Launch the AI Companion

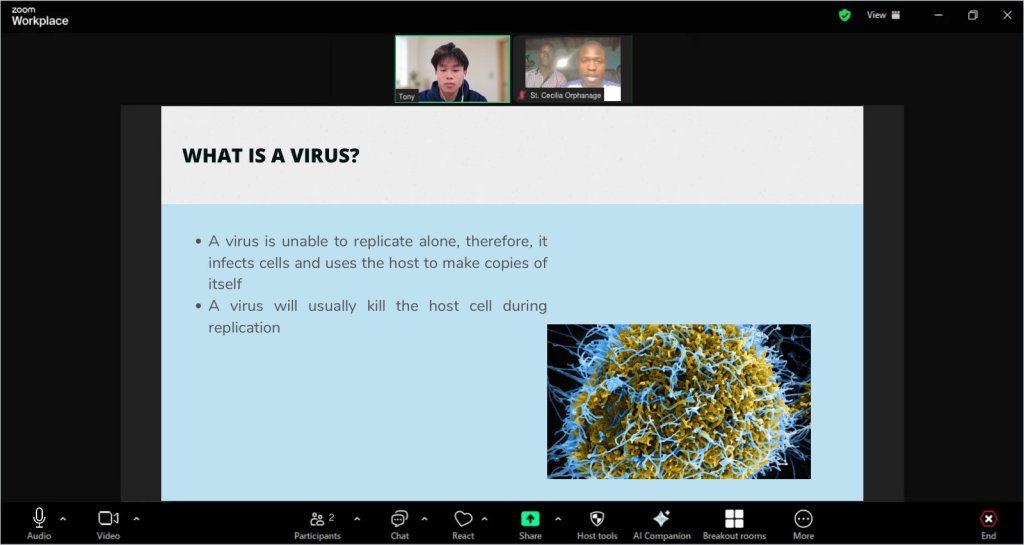[x=662, y=524]
